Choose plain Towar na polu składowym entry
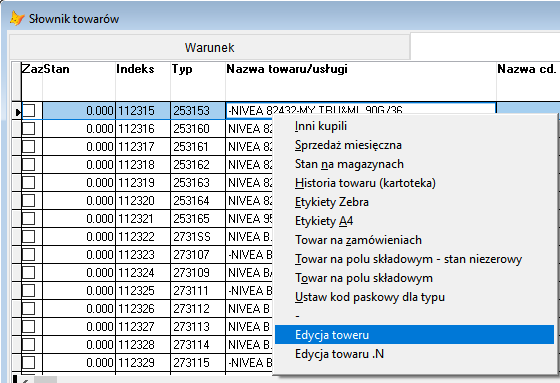Image resolution: width=560 pixels, height=383 pixels. click(414, 278)
